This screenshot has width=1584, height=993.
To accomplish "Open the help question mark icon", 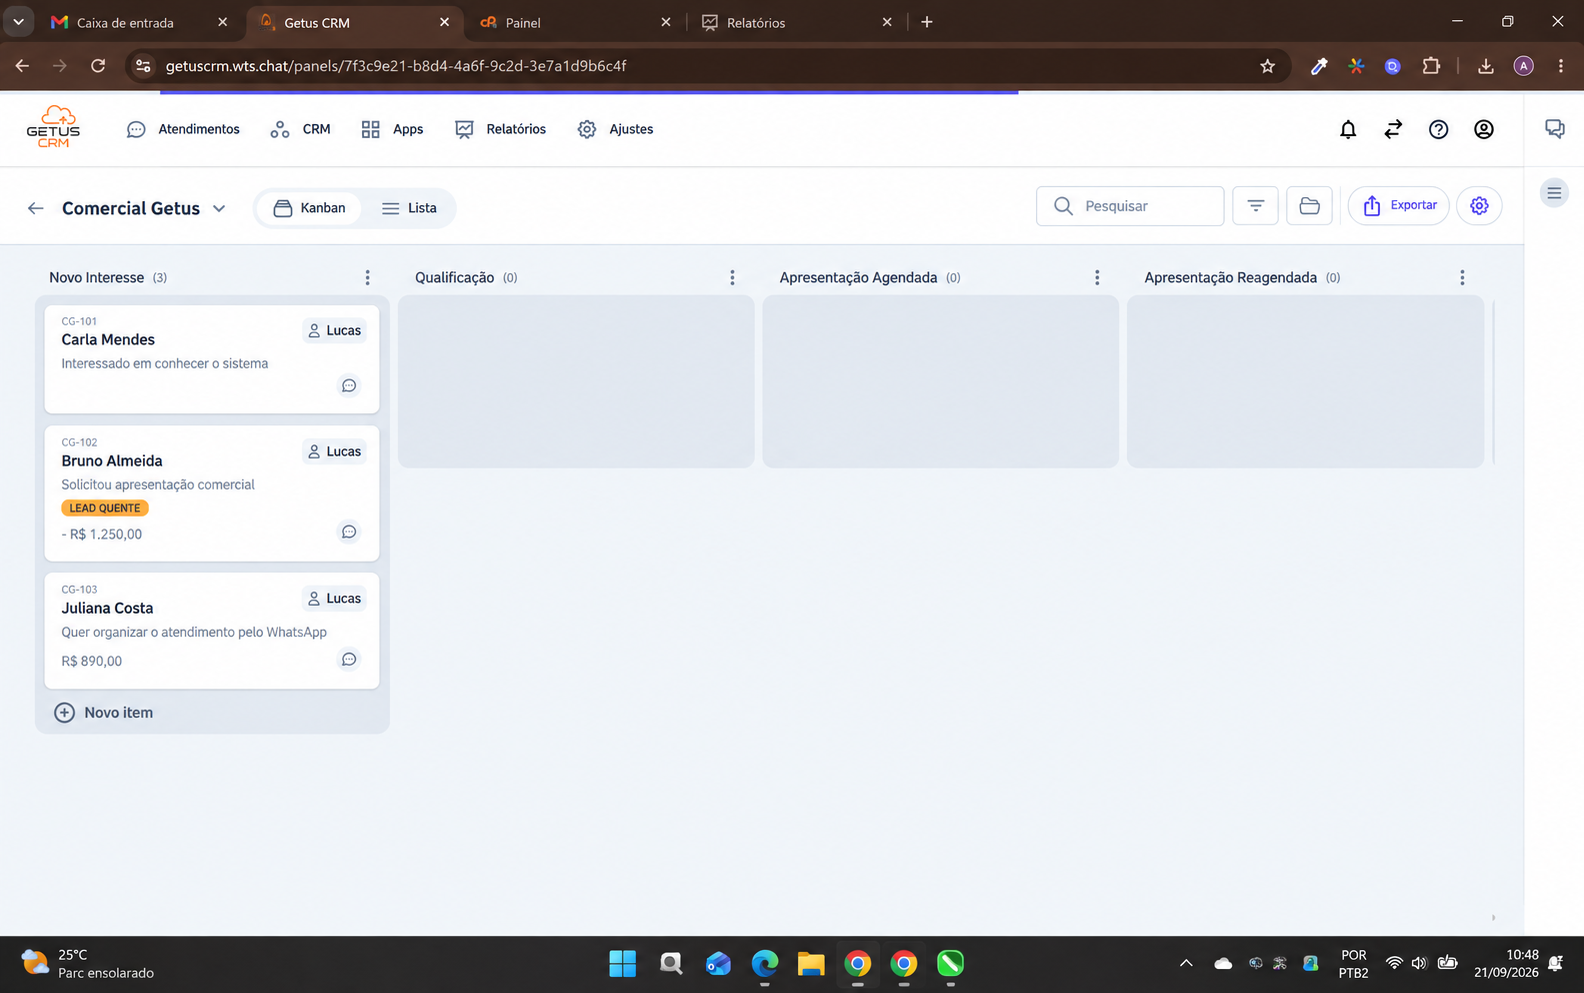I will pos(1438,129).
